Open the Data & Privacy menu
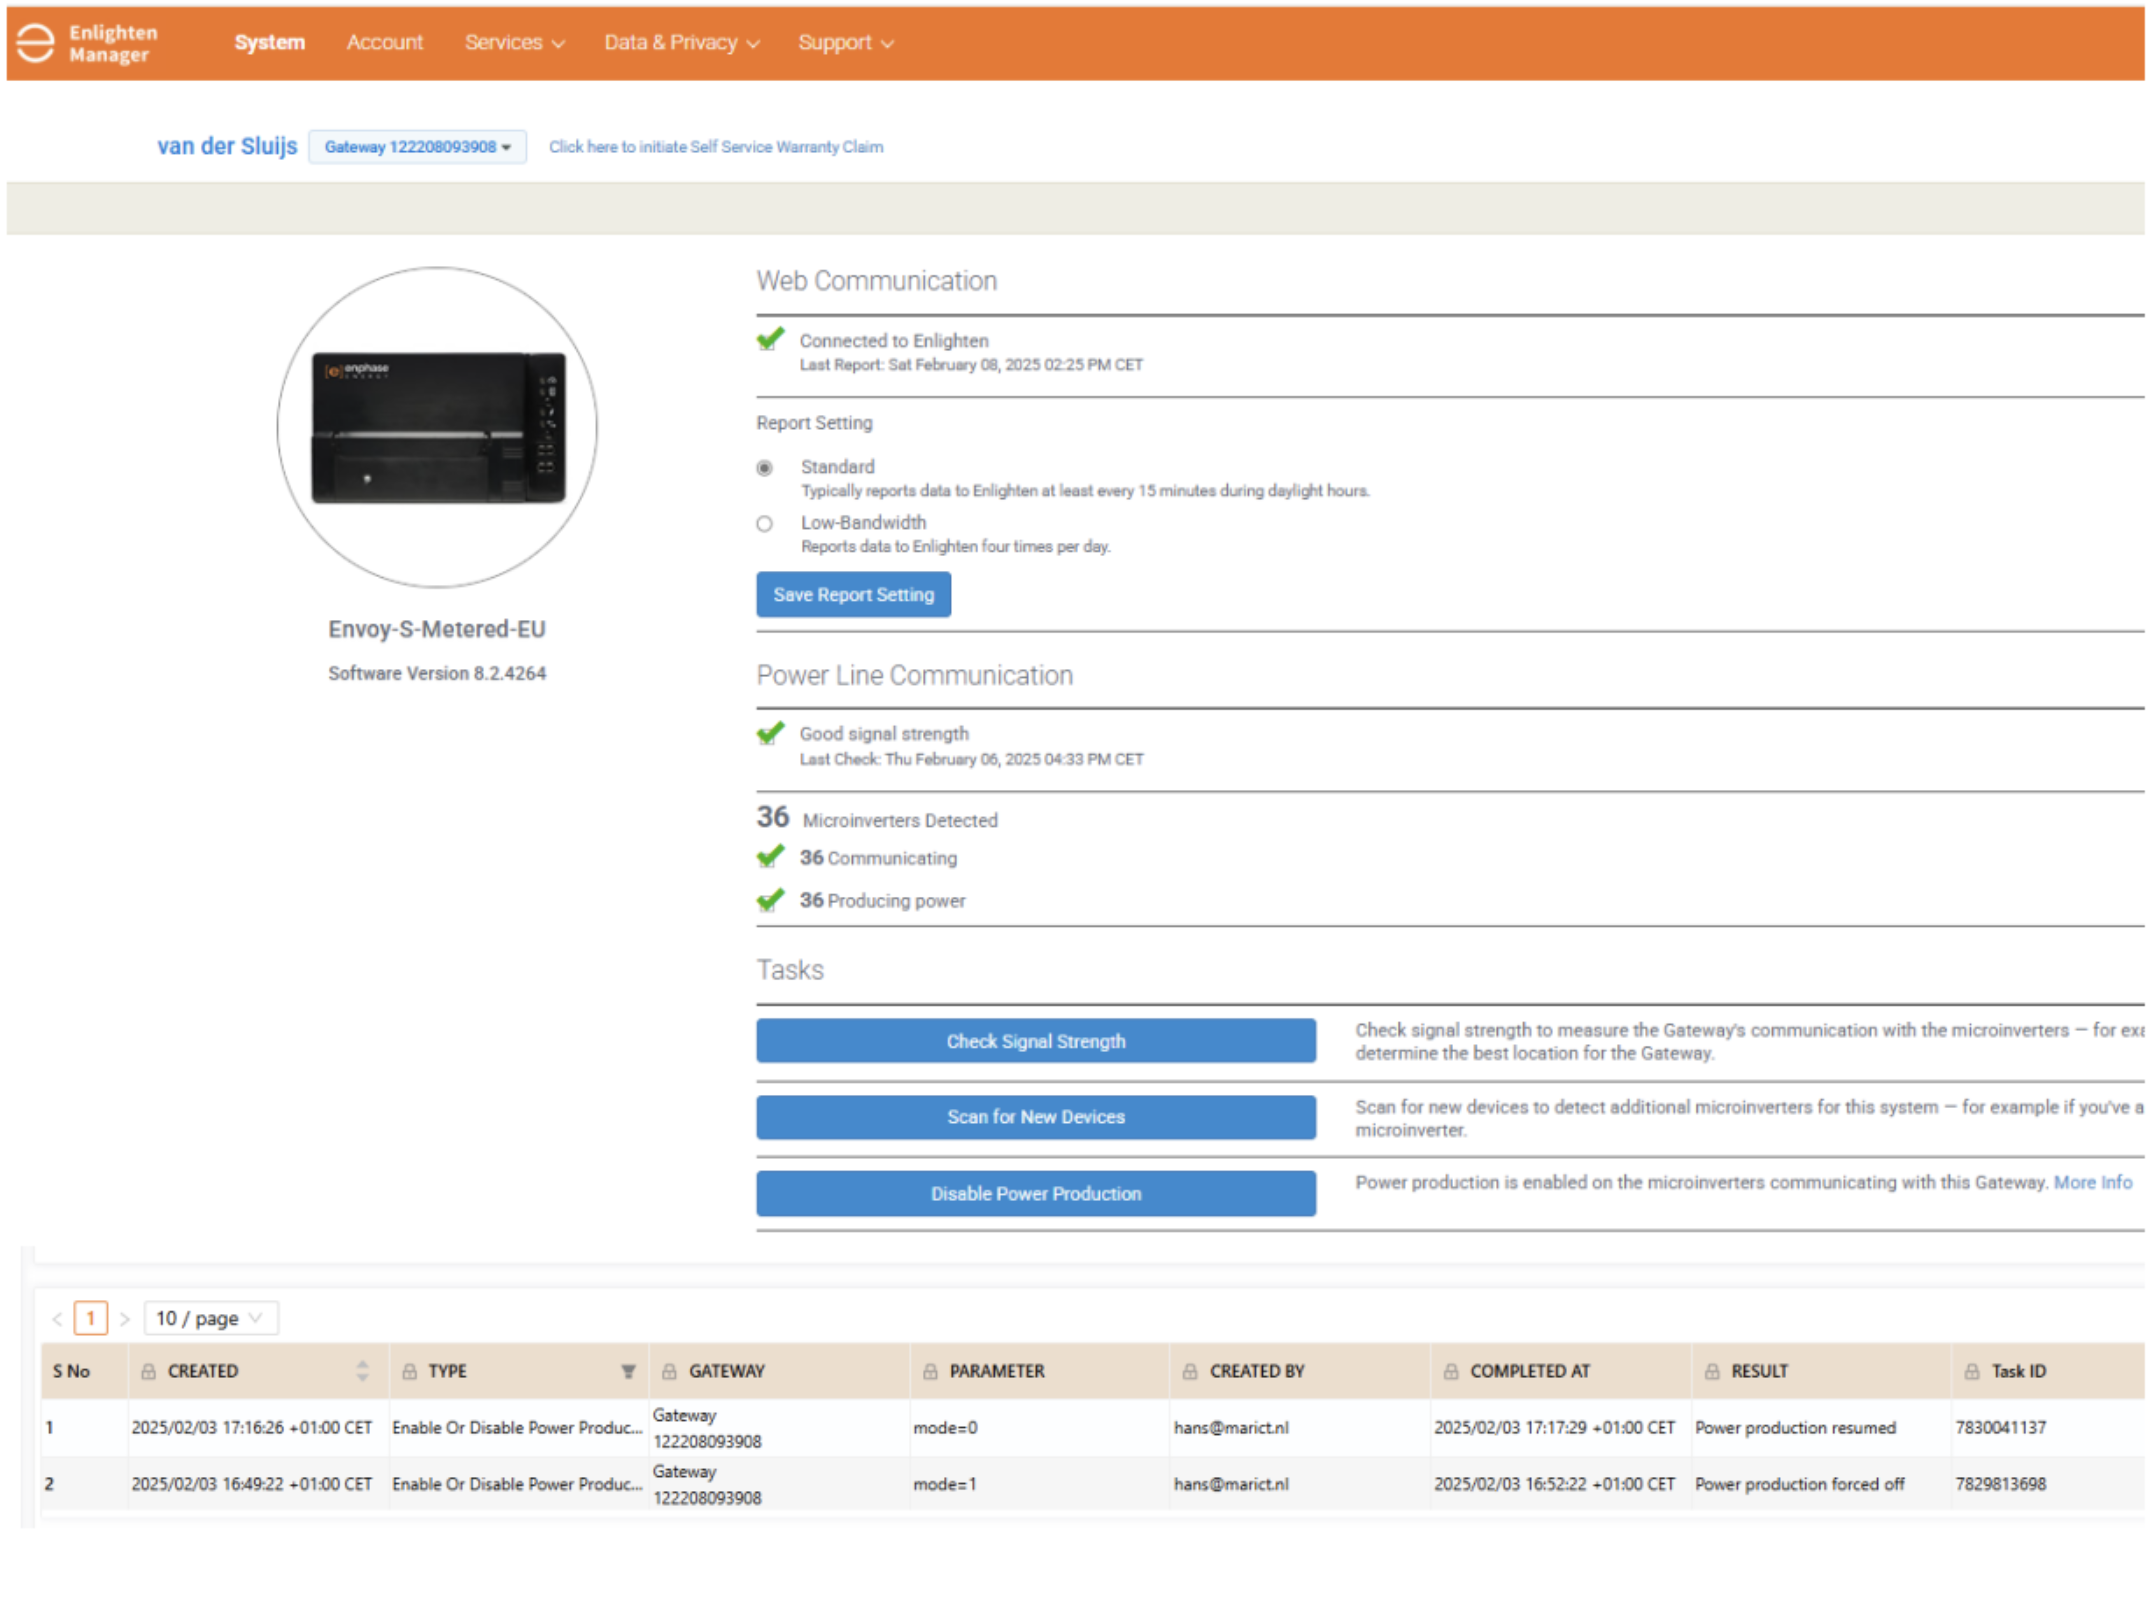The height and width of the screenshot is (1610, 2154). tap(681, 43)
